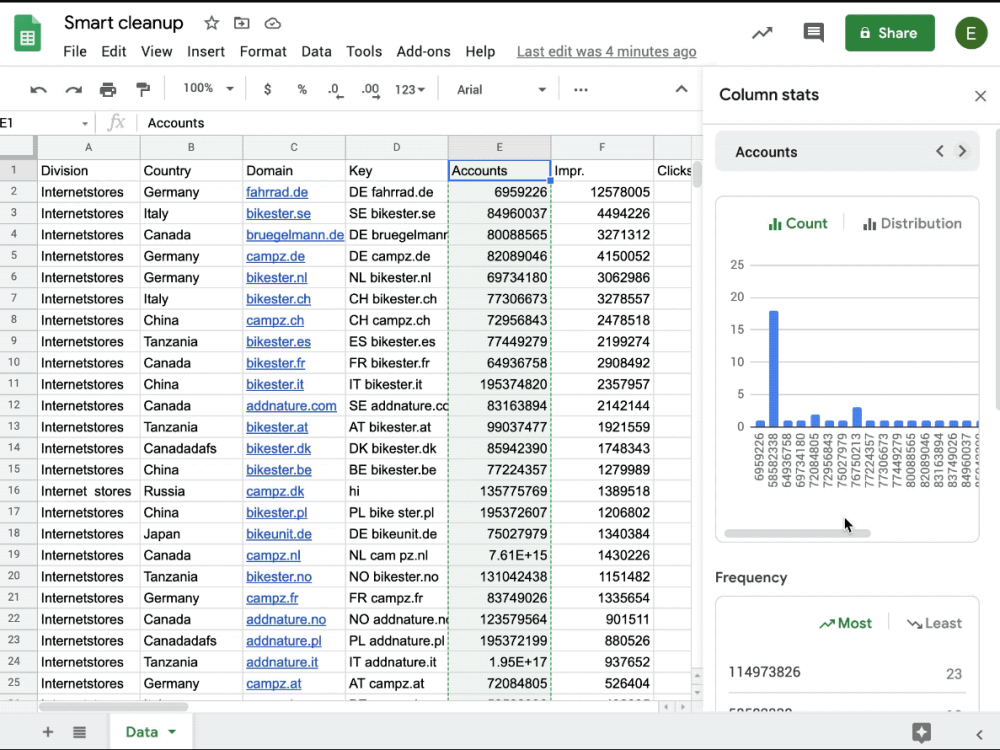Open the File menu

pos(75,52)
